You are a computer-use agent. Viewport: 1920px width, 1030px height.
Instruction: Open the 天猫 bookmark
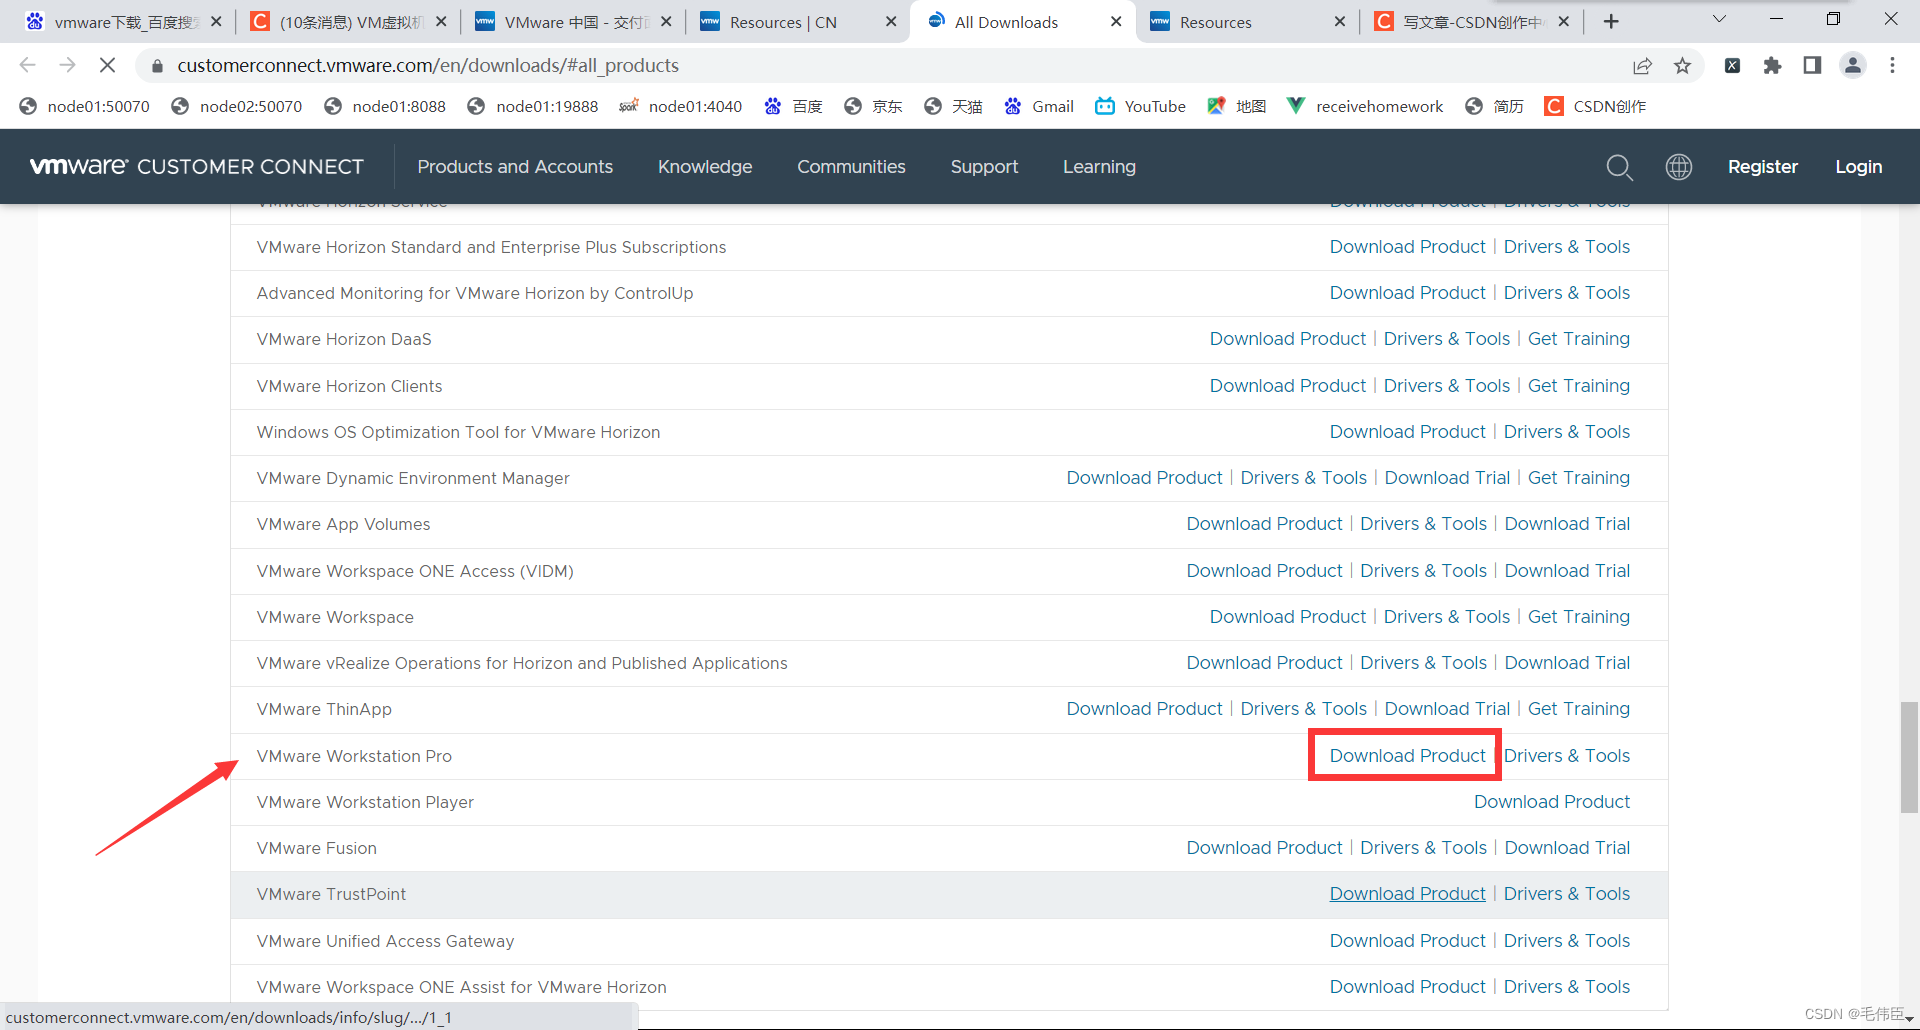[953, 106]
